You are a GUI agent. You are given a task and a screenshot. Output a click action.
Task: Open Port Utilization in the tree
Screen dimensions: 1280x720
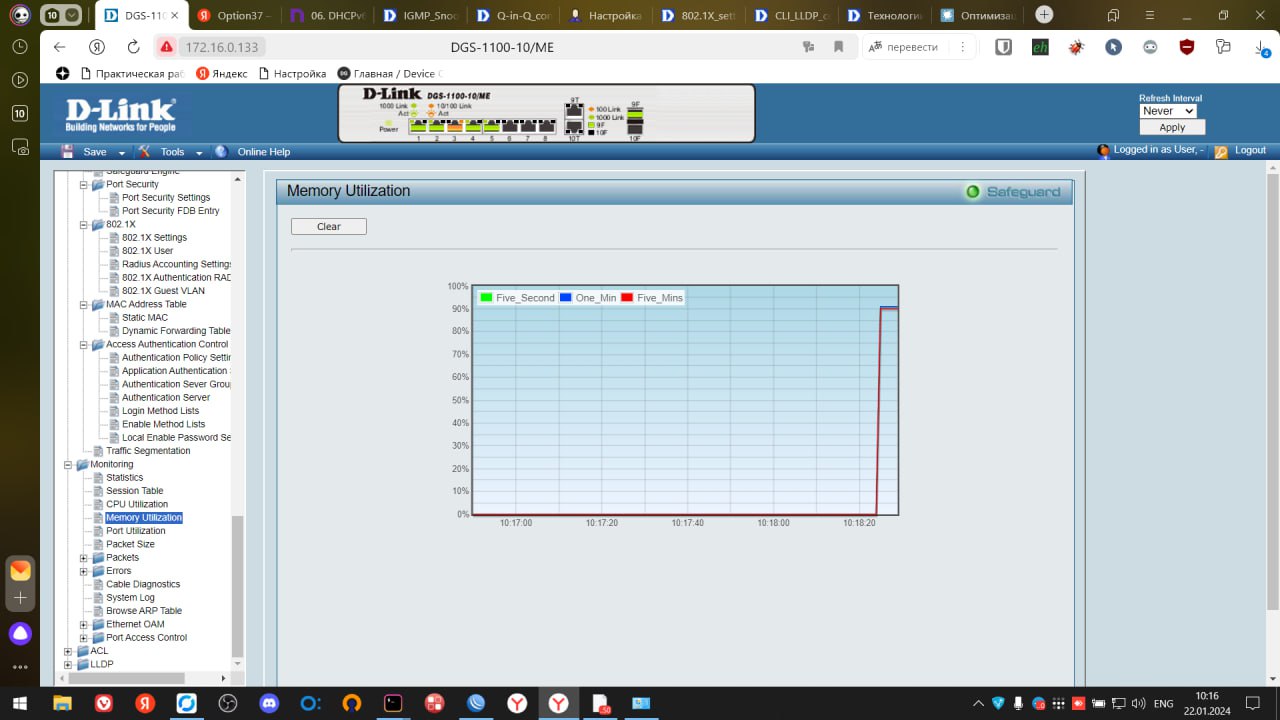(136, 531)
